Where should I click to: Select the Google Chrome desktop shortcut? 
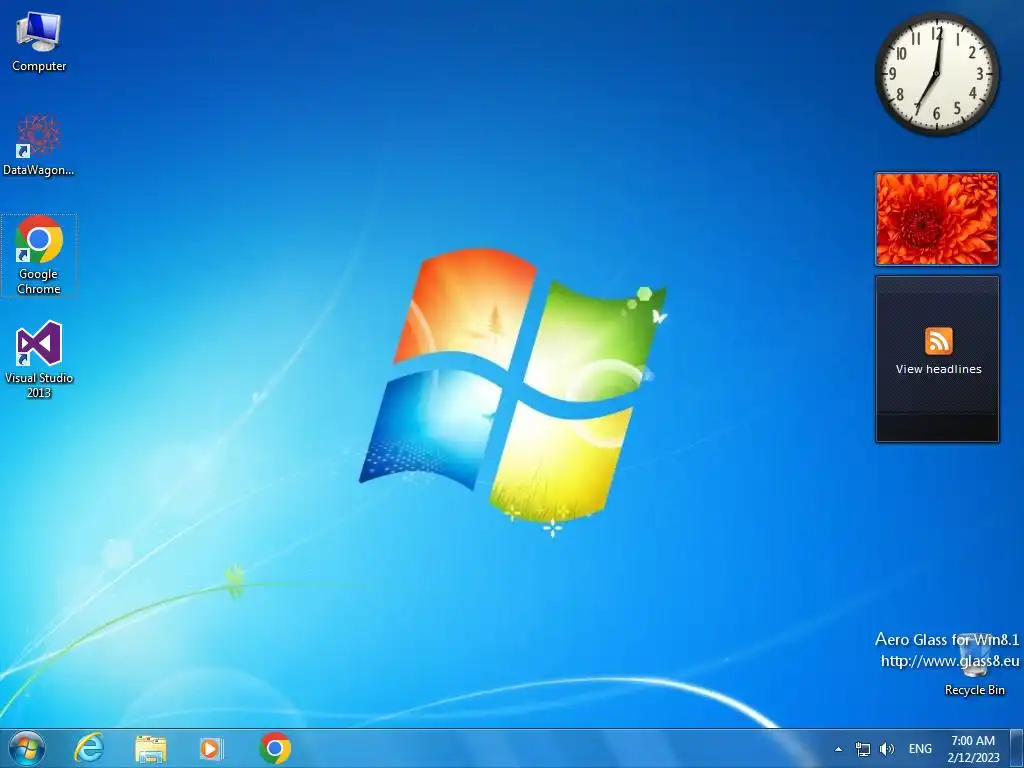[x=39, y=255]
